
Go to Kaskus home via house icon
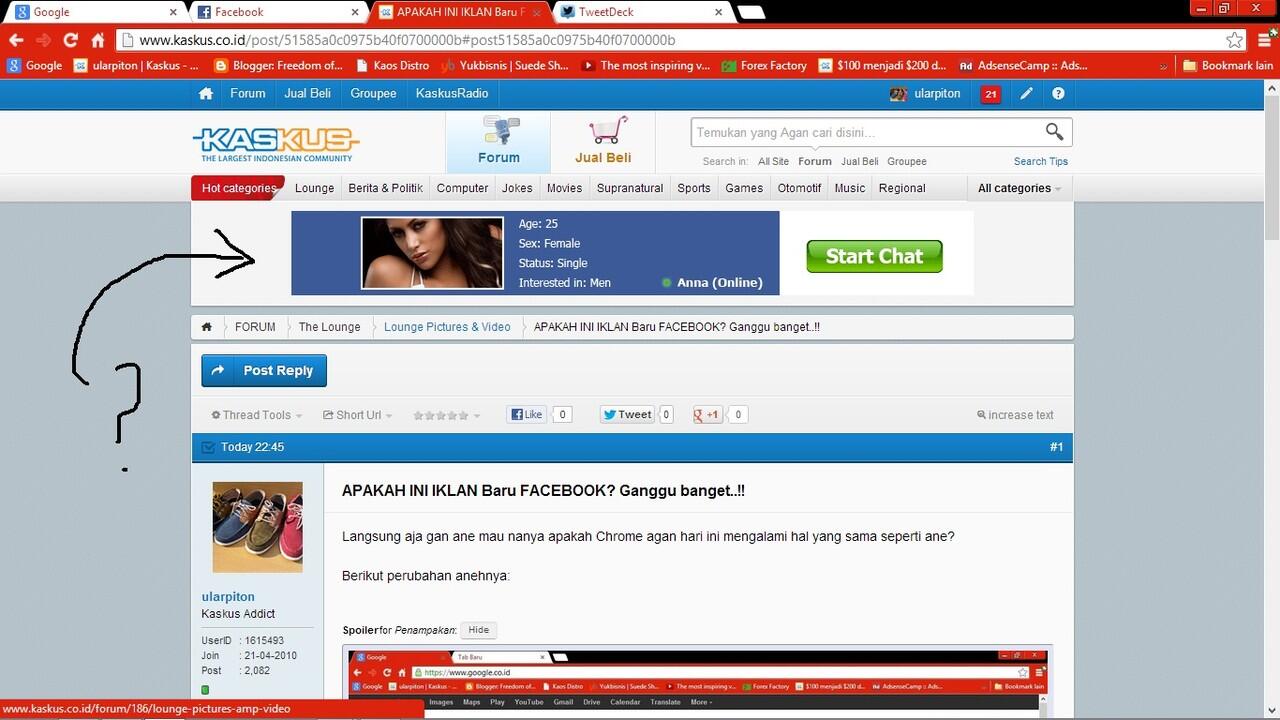point(206,93)
